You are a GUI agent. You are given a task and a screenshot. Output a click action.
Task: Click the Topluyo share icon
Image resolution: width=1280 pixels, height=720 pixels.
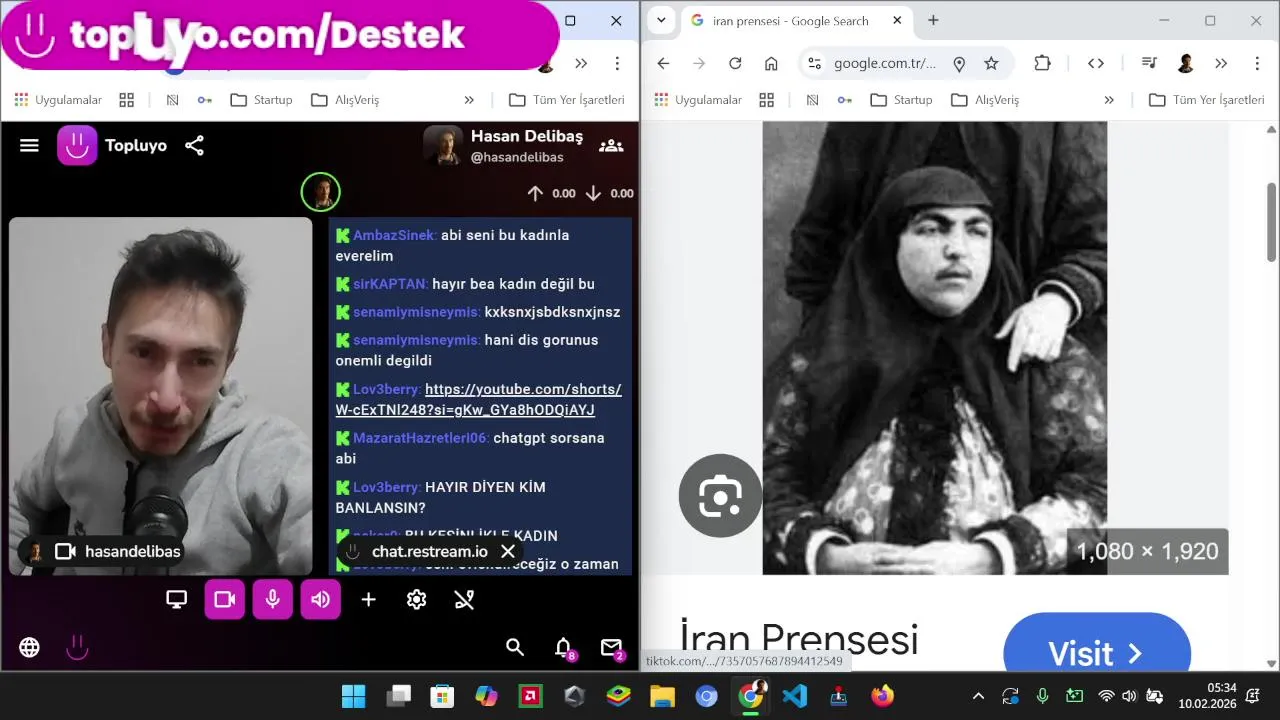coord(194,146)
